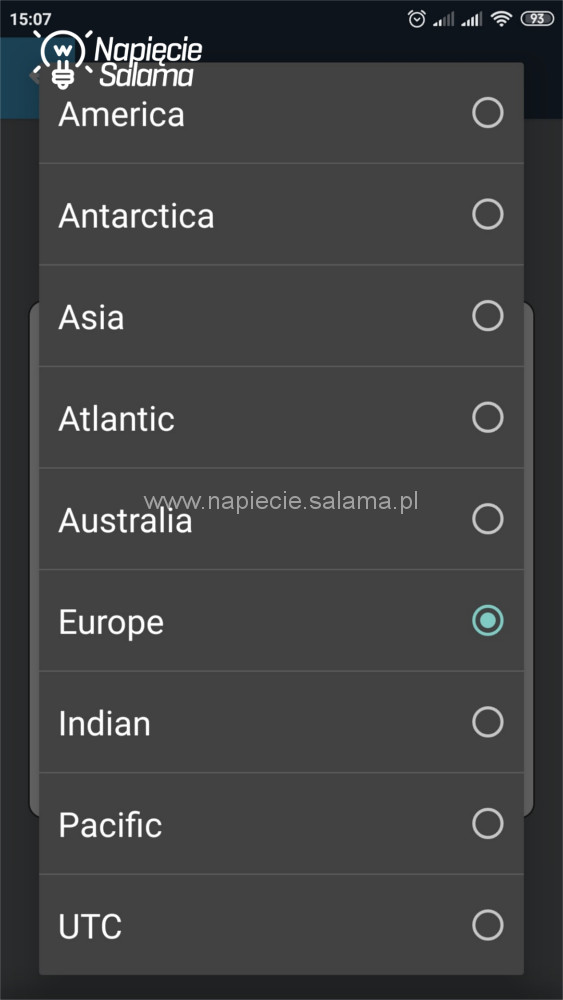This screenshot has height=1000, width=563.
Task: Select the Australia radio button
Action: [x=488, y=519]
